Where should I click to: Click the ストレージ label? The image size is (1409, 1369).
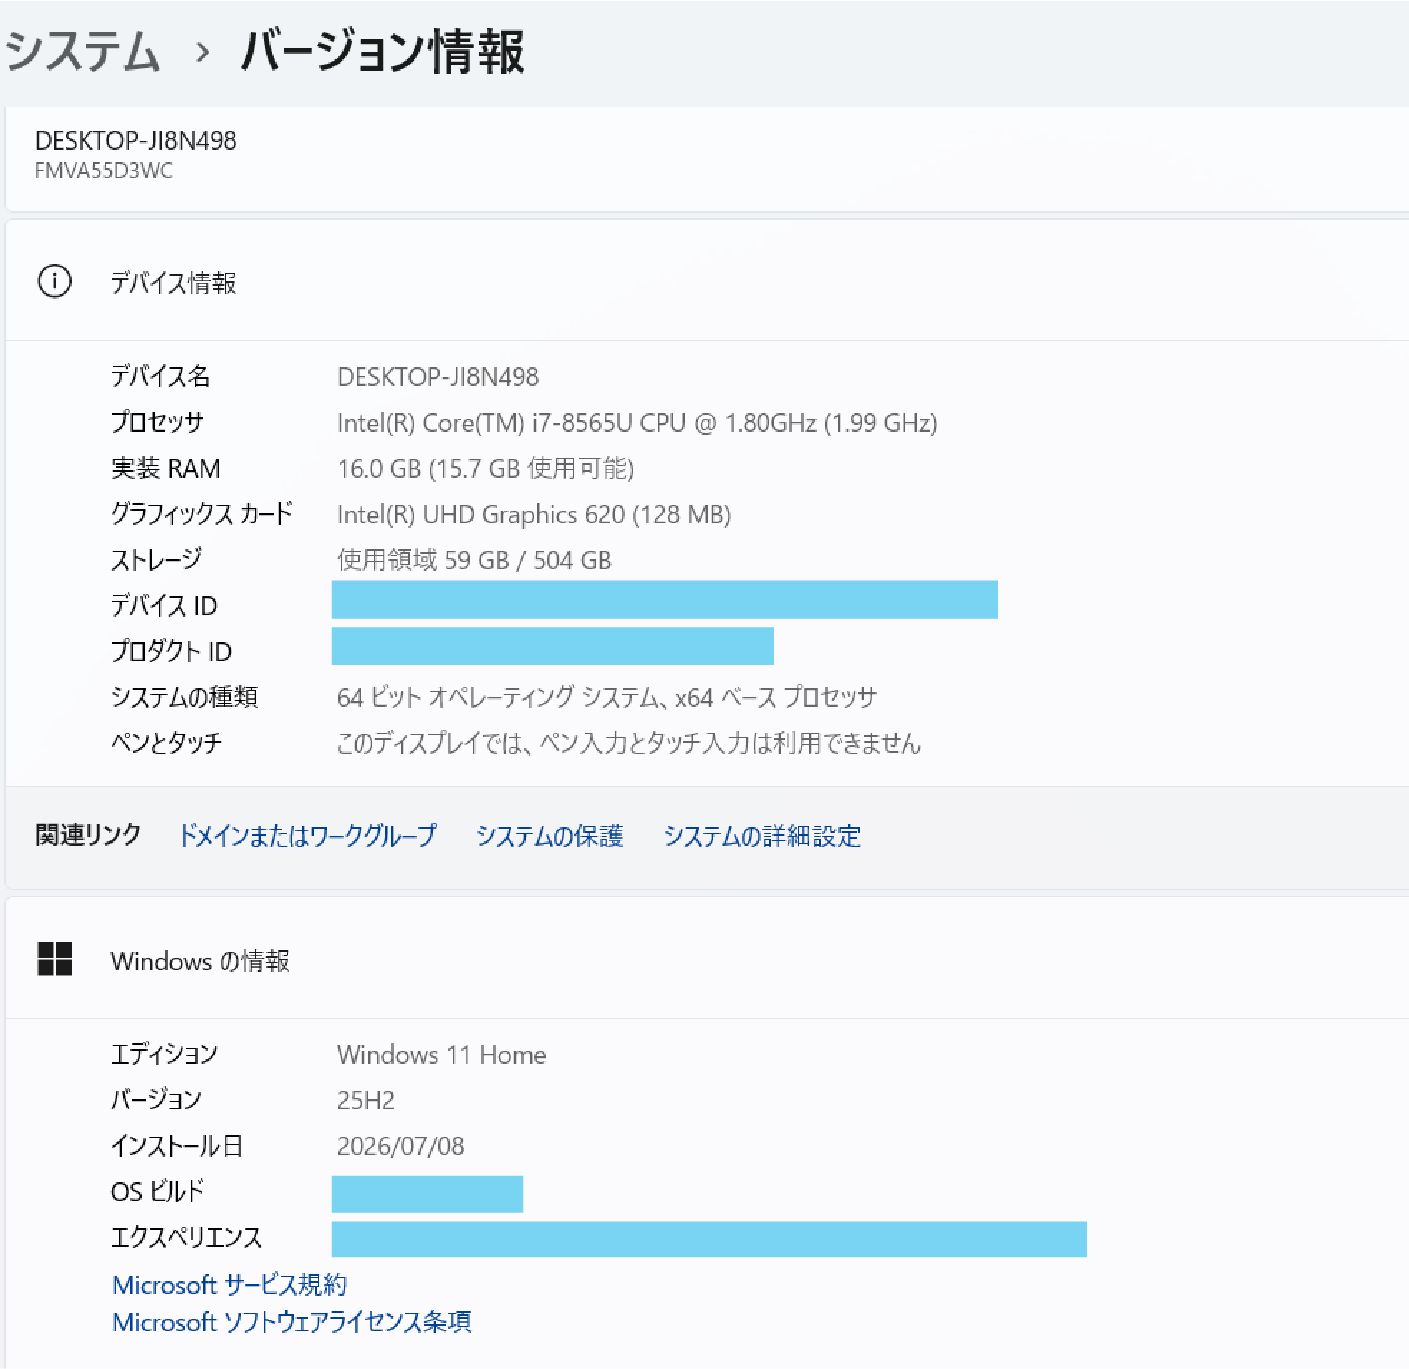coord(156,560)
